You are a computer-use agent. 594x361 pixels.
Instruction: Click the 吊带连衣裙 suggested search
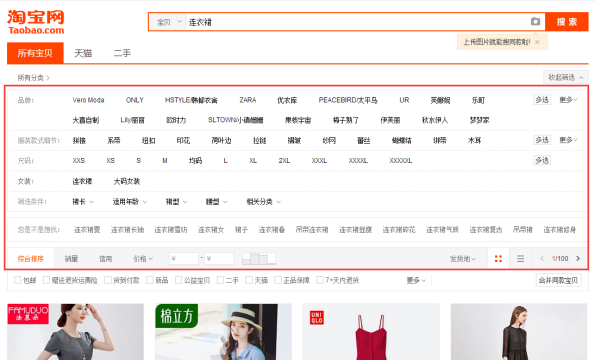(312, 230)
